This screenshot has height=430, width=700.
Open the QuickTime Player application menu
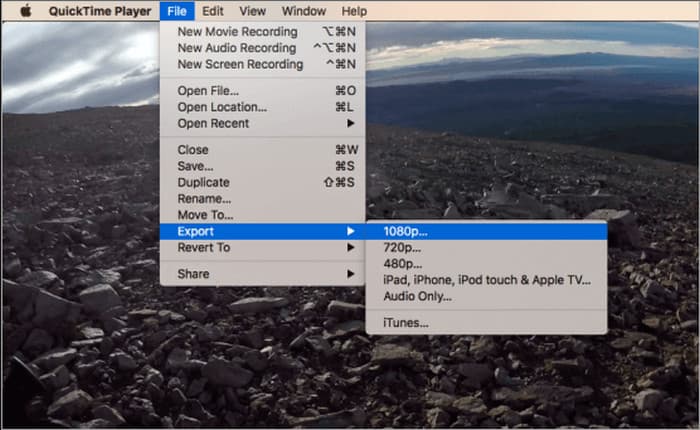point(100,11)
